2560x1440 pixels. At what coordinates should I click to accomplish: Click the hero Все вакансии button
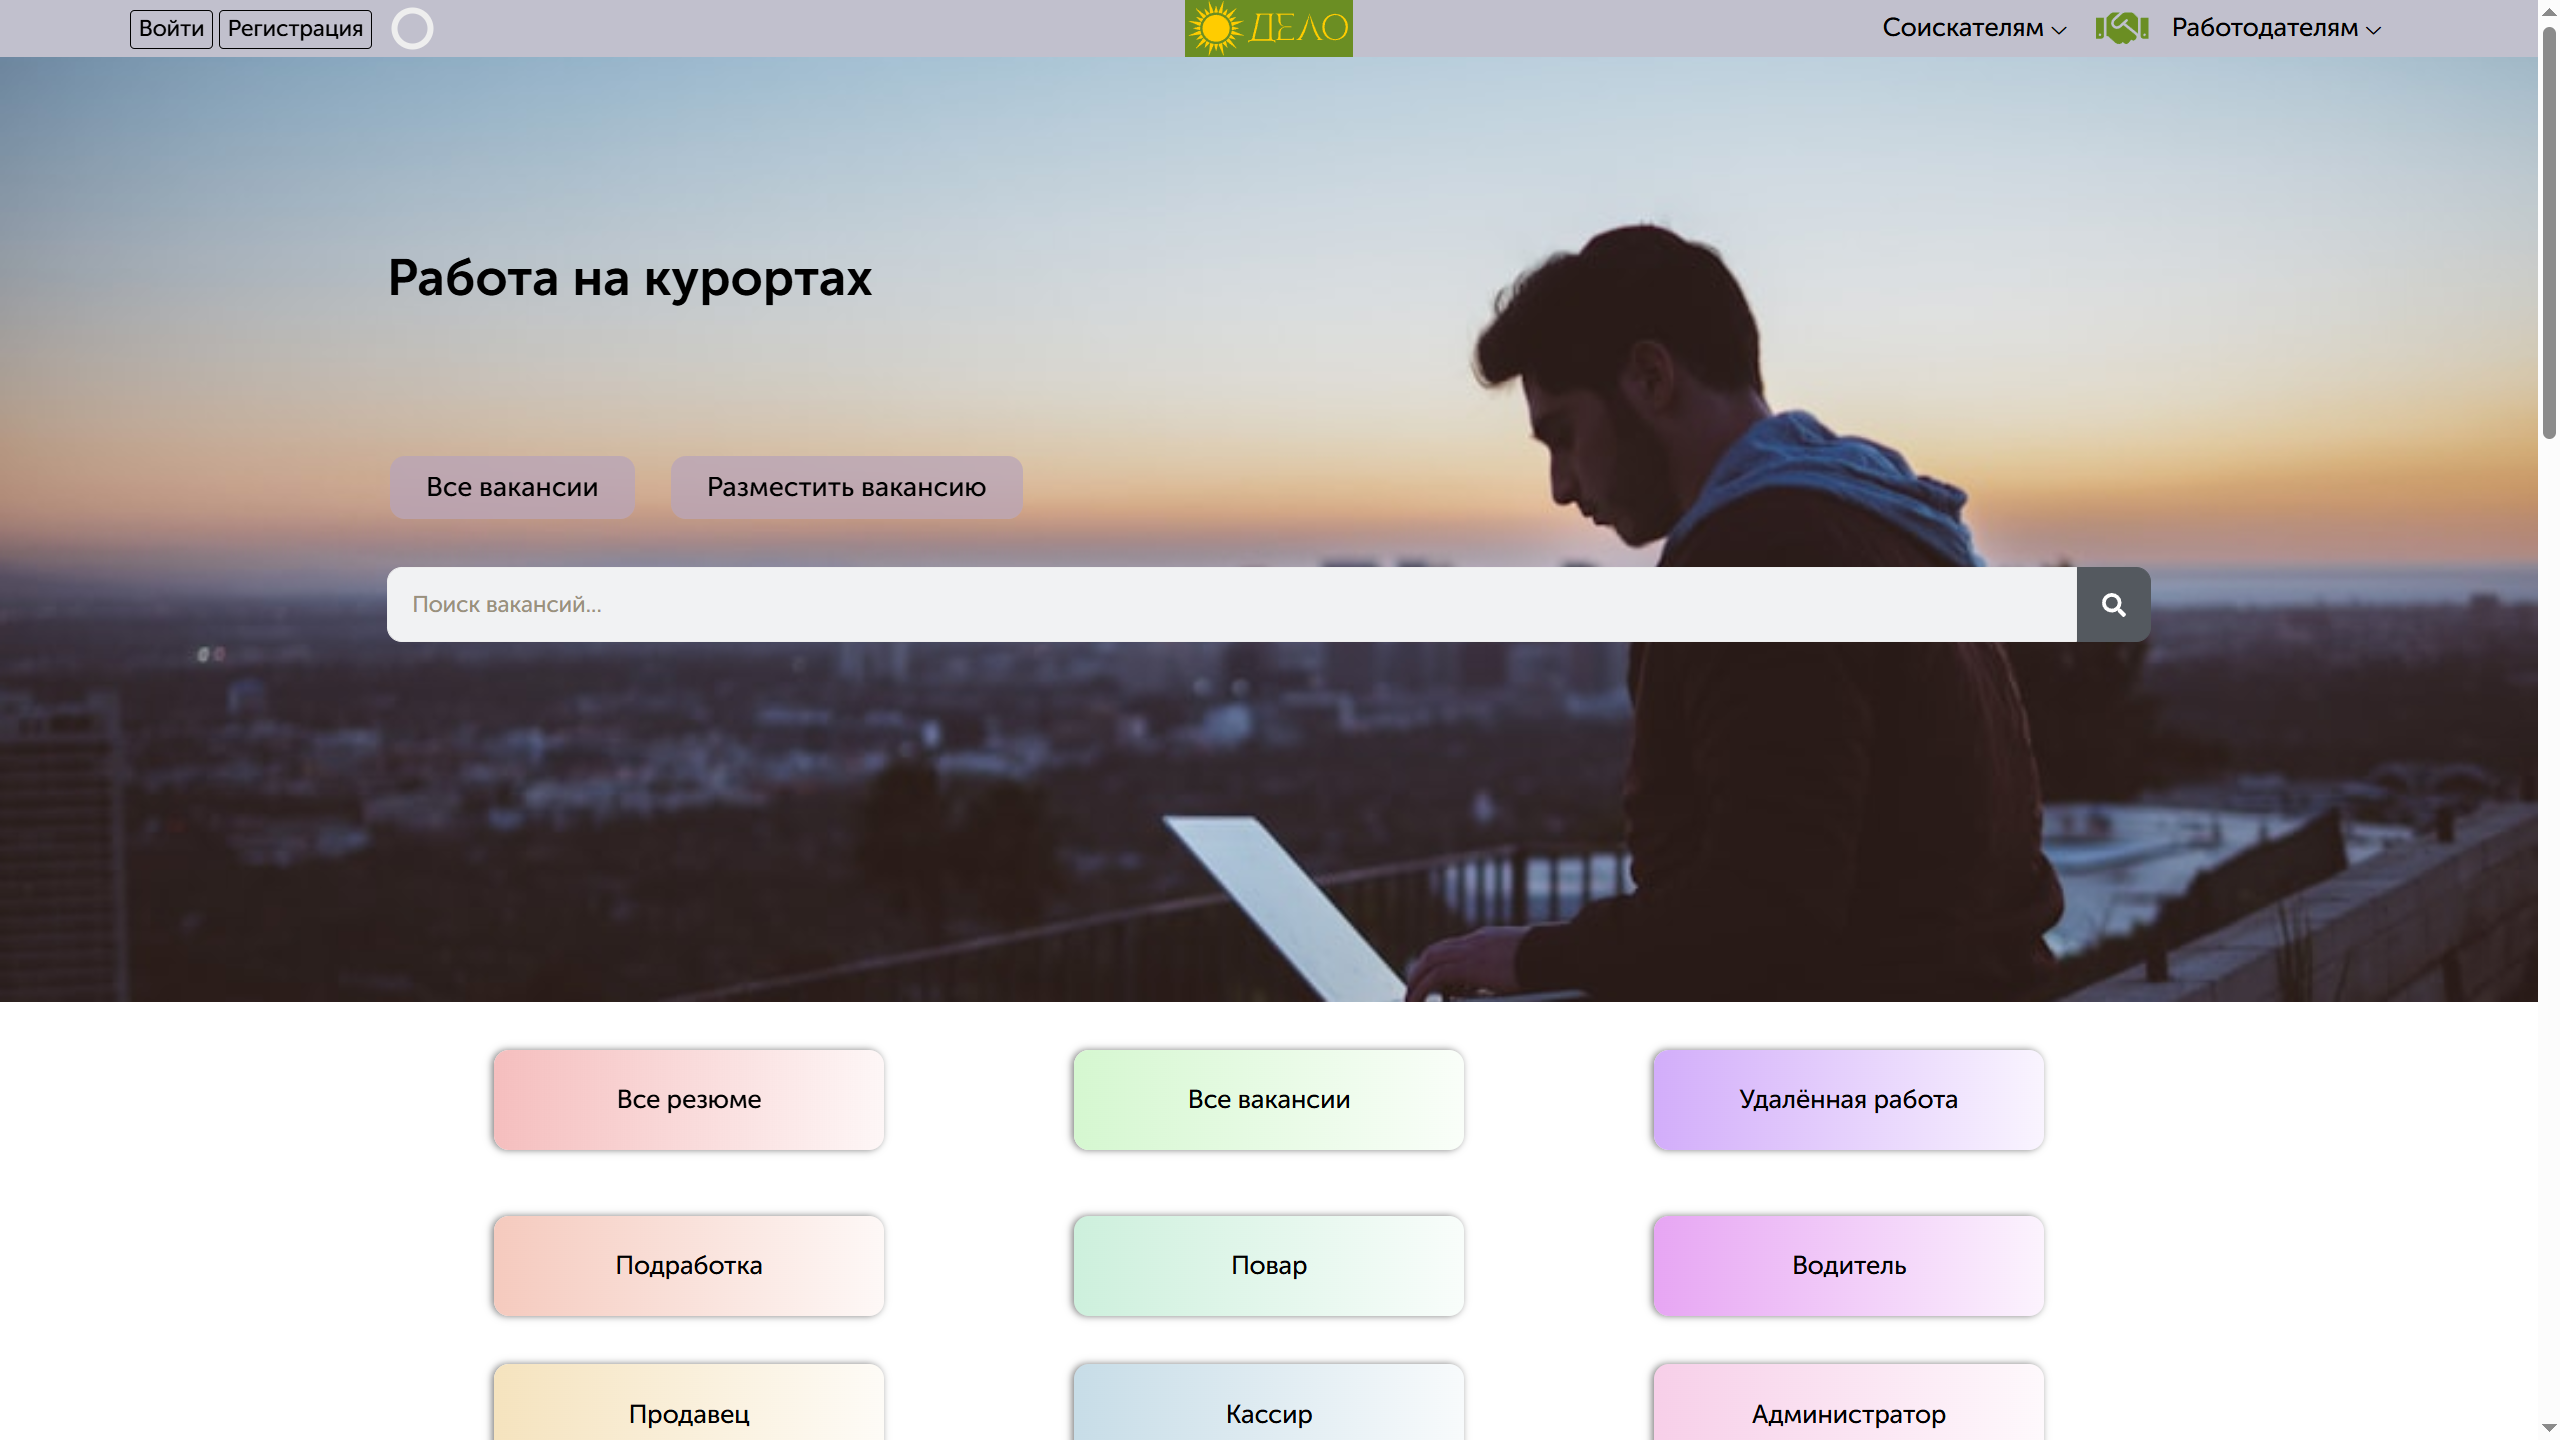(512, 487)
